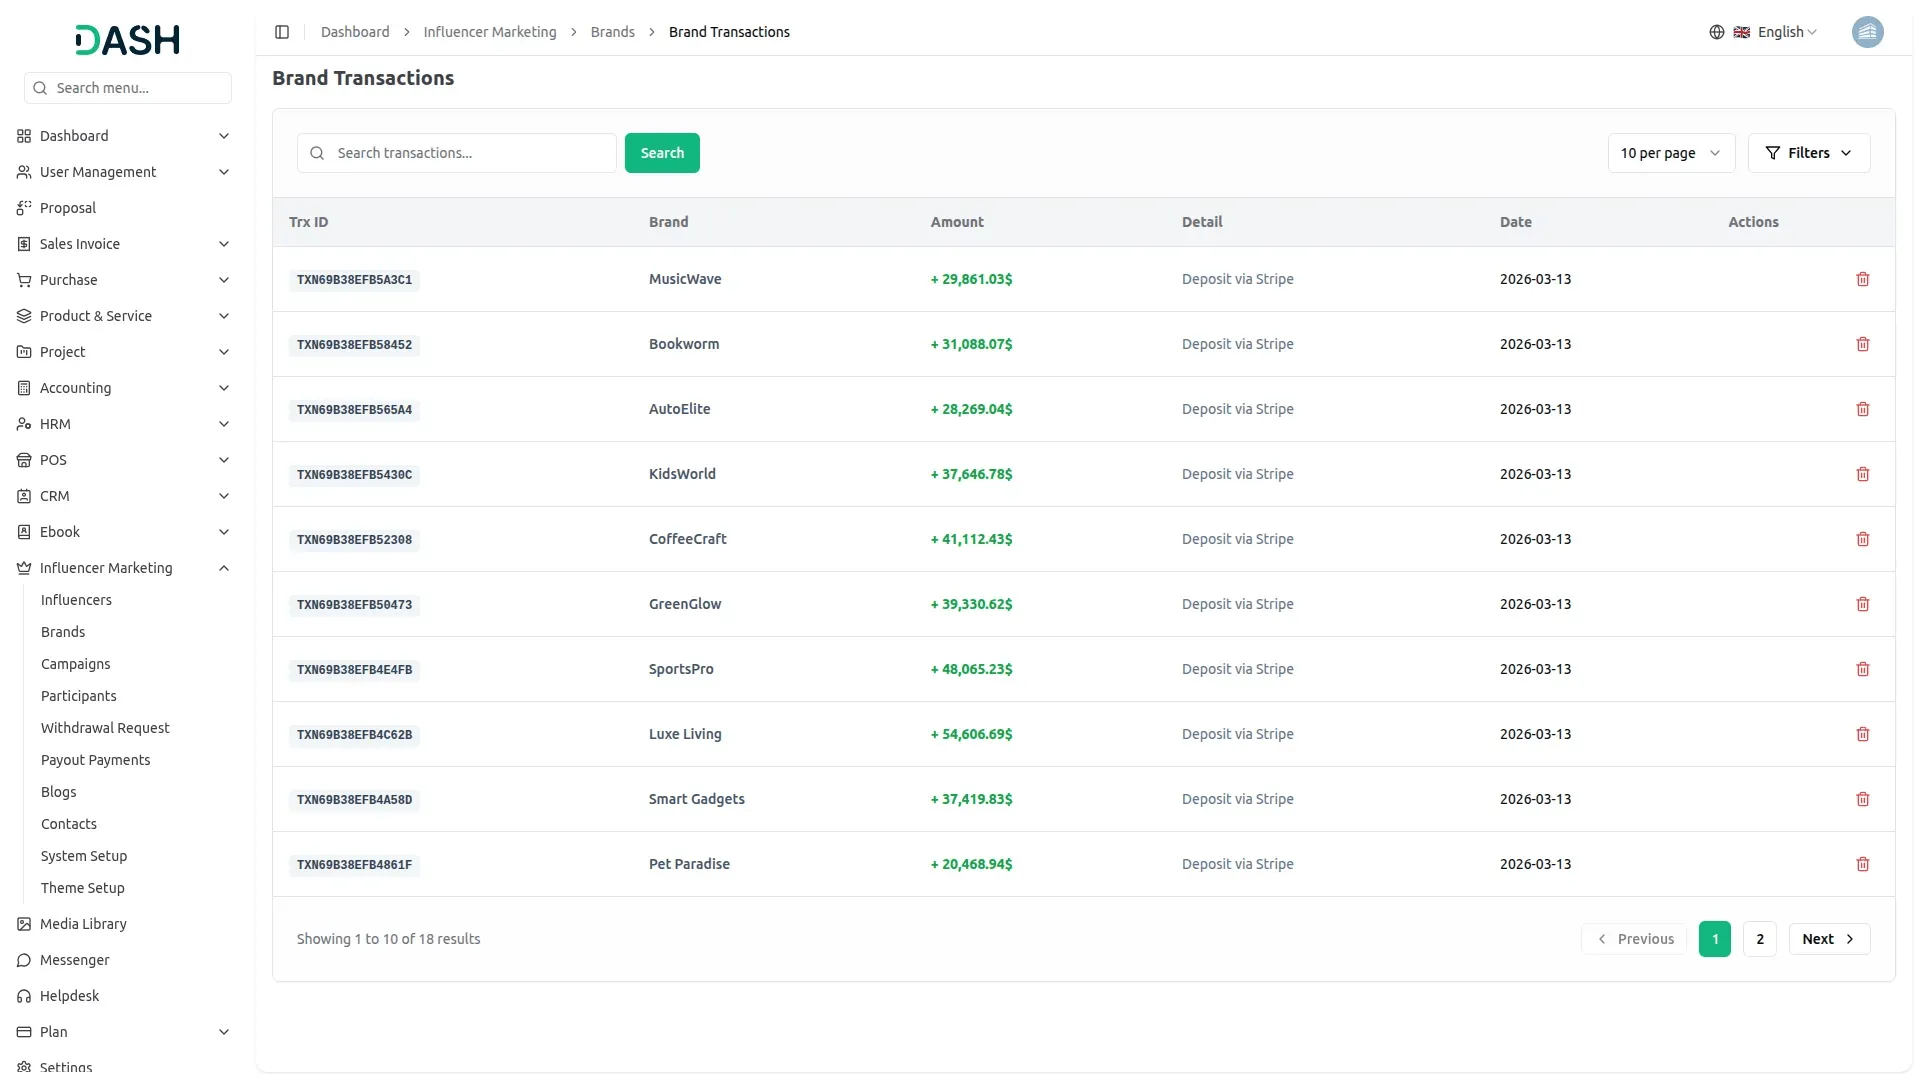
Task: Open Messenger from the sidebar
Action: tap(74, 960)
